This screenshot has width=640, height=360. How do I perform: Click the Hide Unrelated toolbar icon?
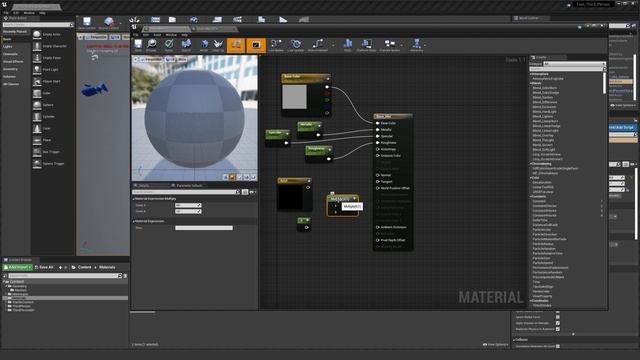click(318, 45)
